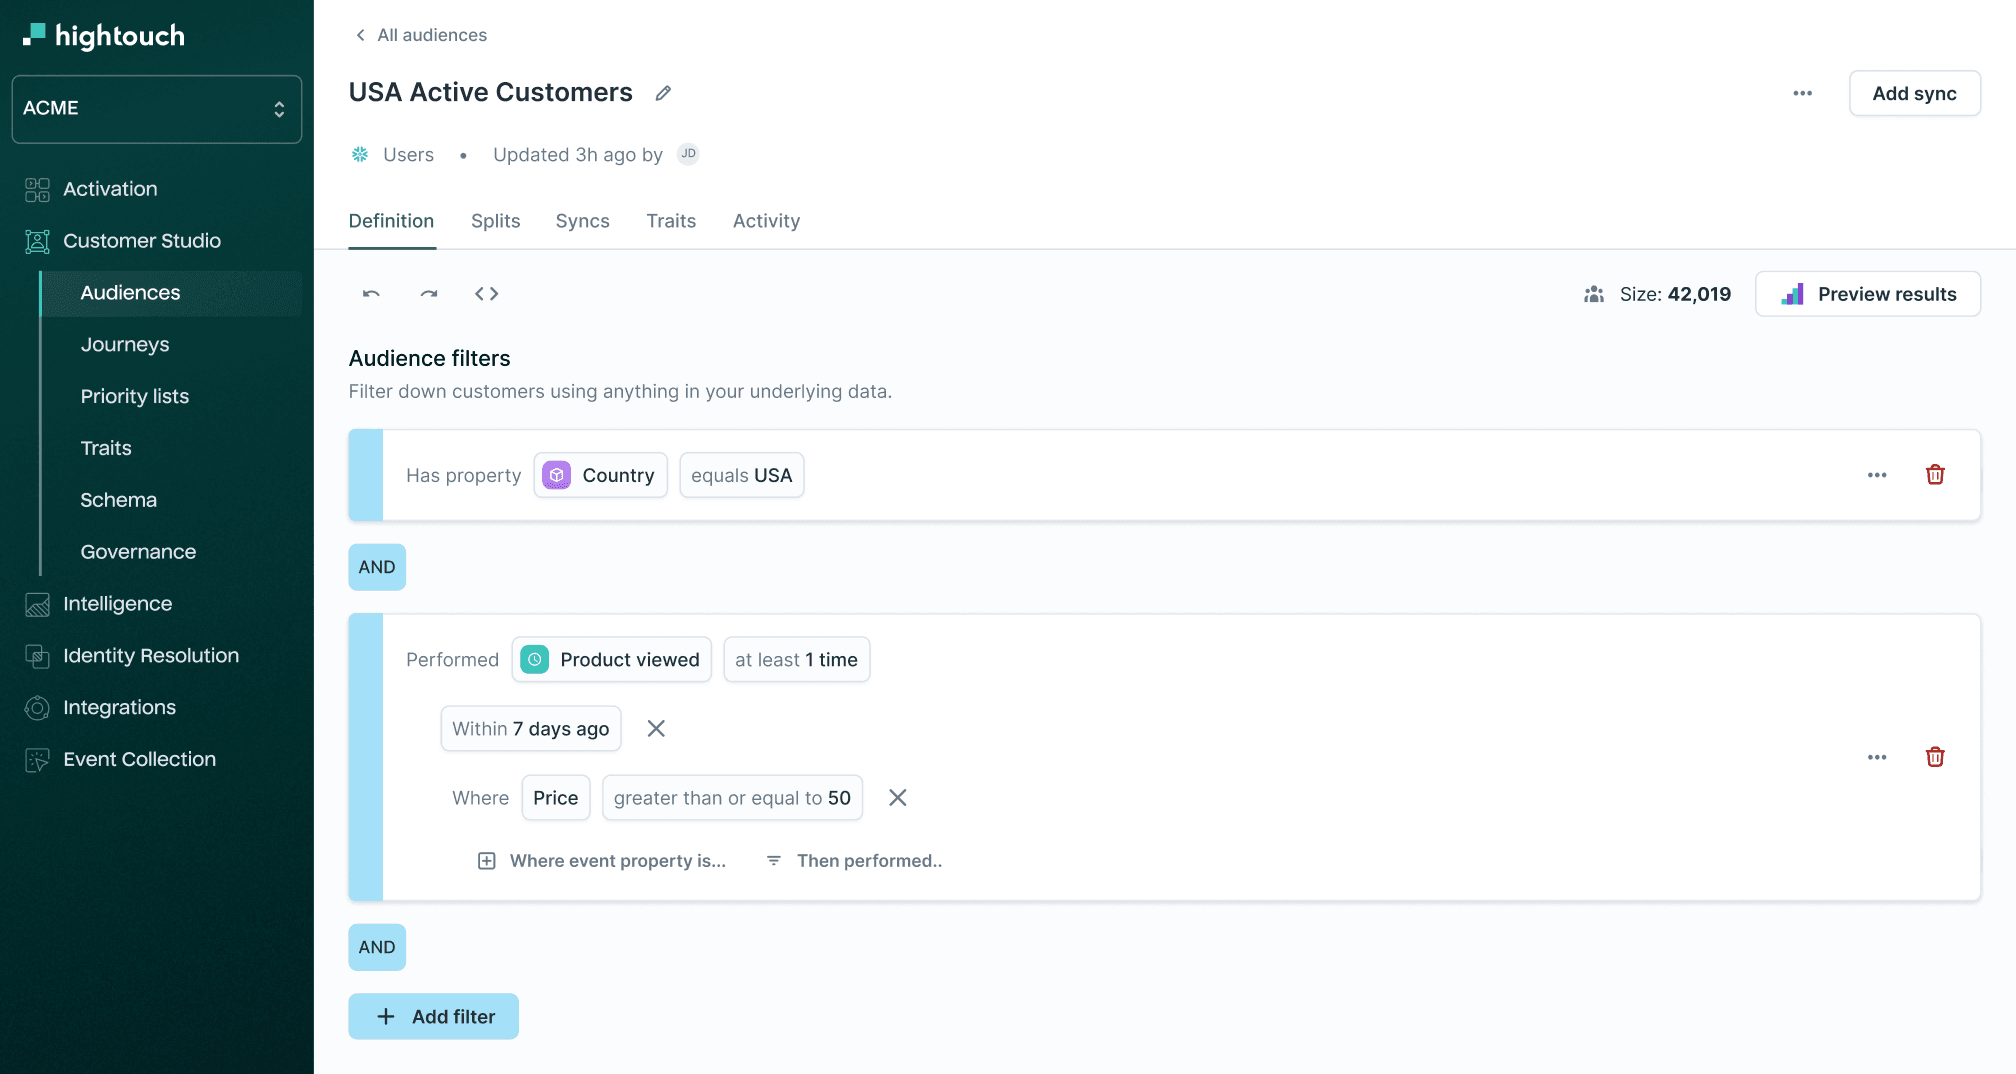Change the Price comparison greater than or equal to 50

(x=732, y=797)
